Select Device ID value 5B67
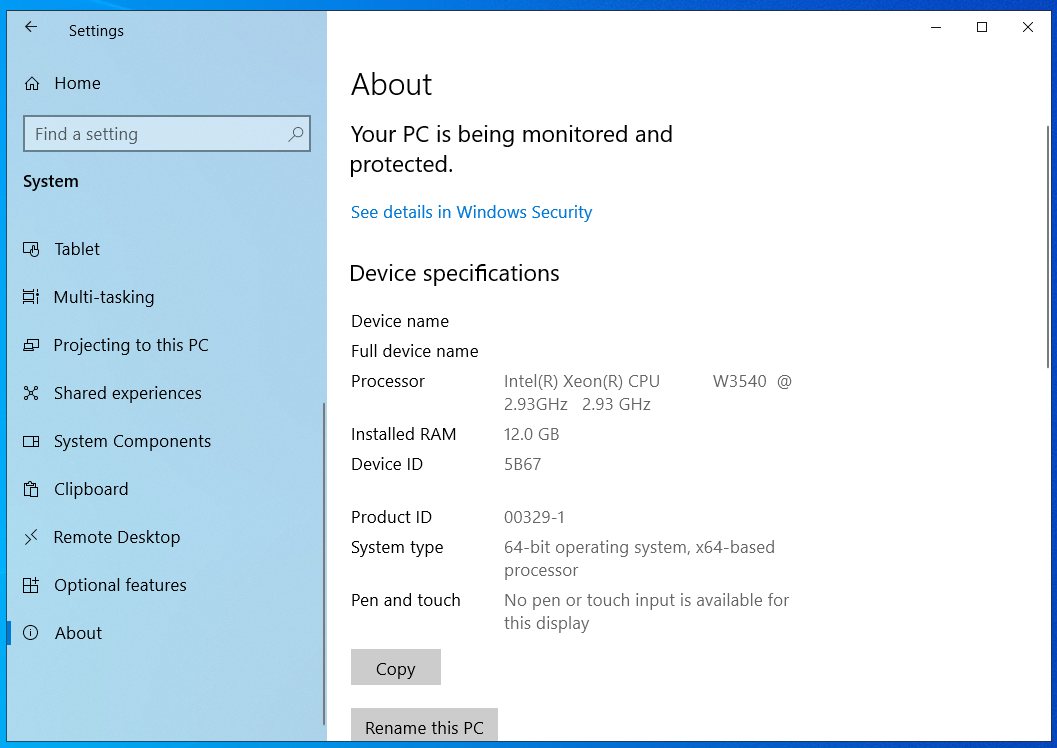 click(x=522, y=464)
